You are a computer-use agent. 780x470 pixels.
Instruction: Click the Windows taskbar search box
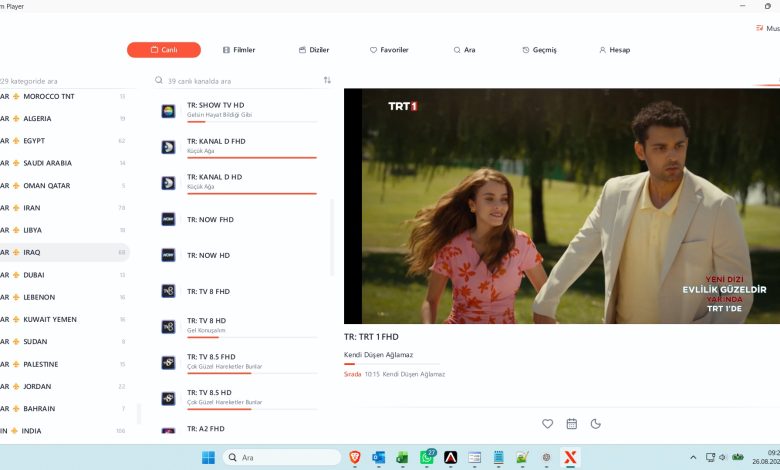tap(282, 457)
